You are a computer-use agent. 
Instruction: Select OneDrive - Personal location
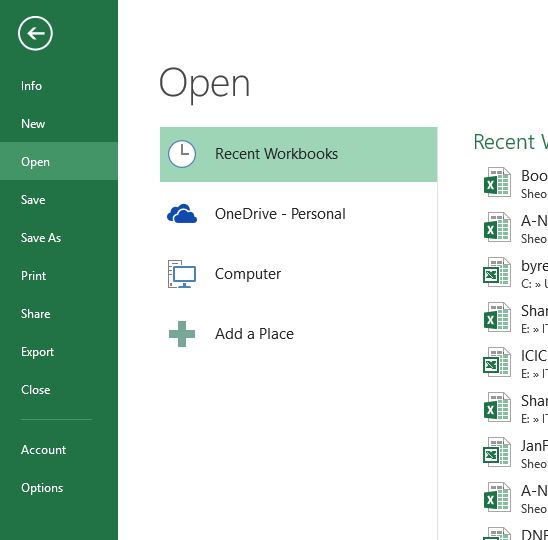[x=298, y=214]
